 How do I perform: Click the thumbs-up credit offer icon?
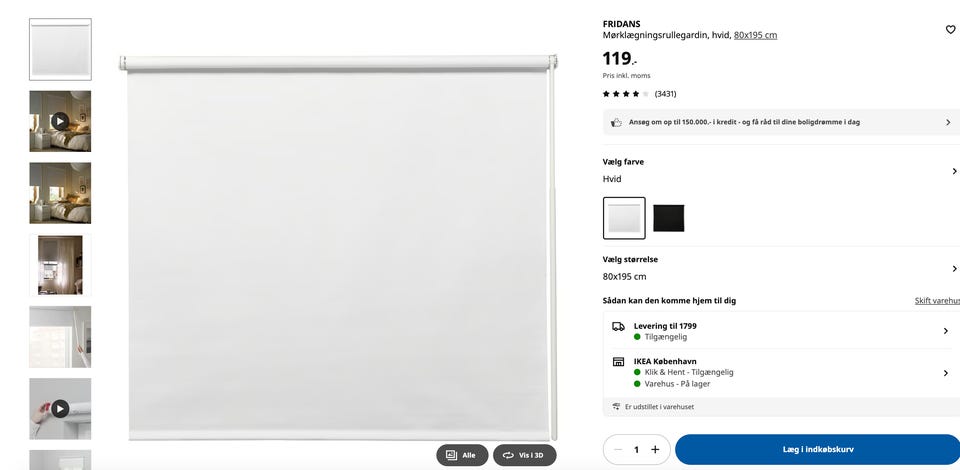(x=617, y=122)
